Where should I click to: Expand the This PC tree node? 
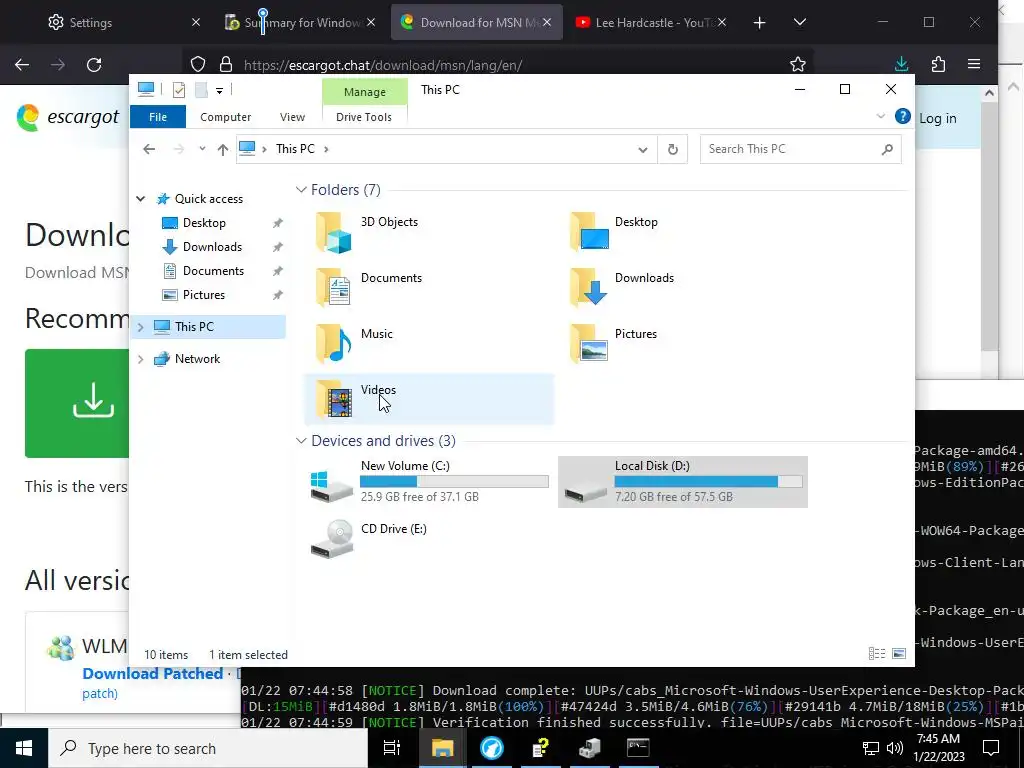140,327
